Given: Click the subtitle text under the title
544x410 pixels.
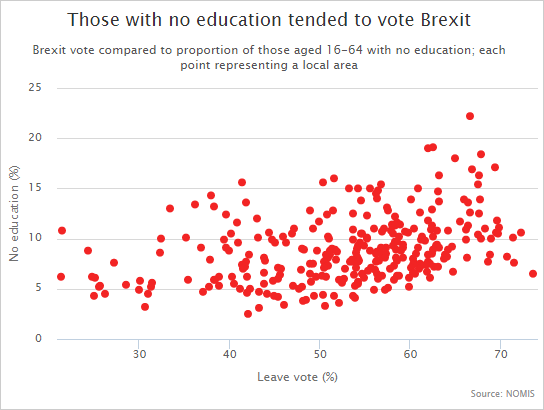Looking at the screenshot, I should [269, 57].
